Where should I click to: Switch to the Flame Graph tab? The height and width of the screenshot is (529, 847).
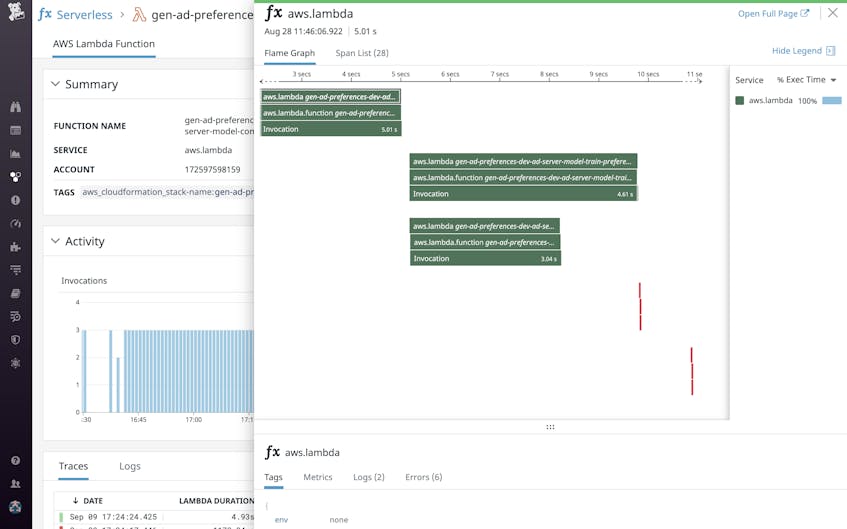coord(290,53)
